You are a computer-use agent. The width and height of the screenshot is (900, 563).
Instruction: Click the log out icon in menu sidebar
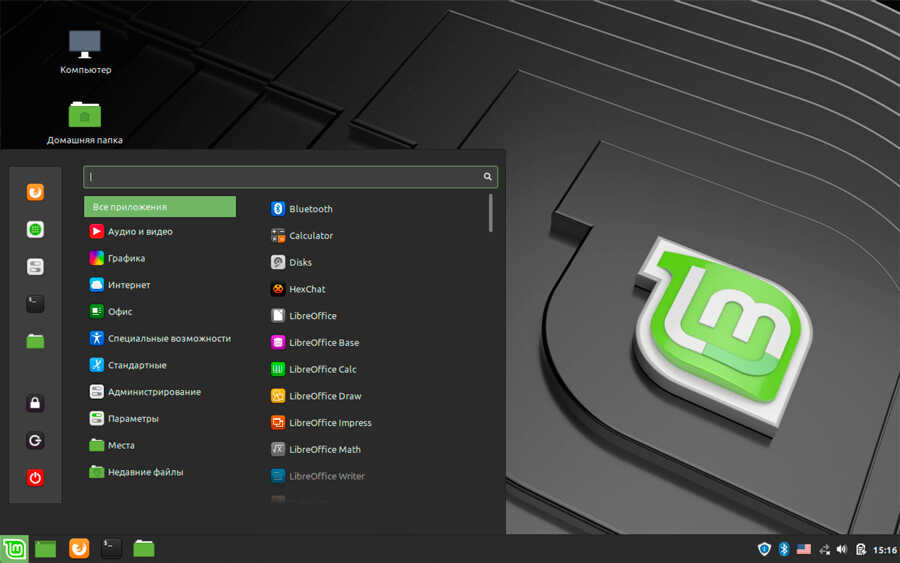35,440
